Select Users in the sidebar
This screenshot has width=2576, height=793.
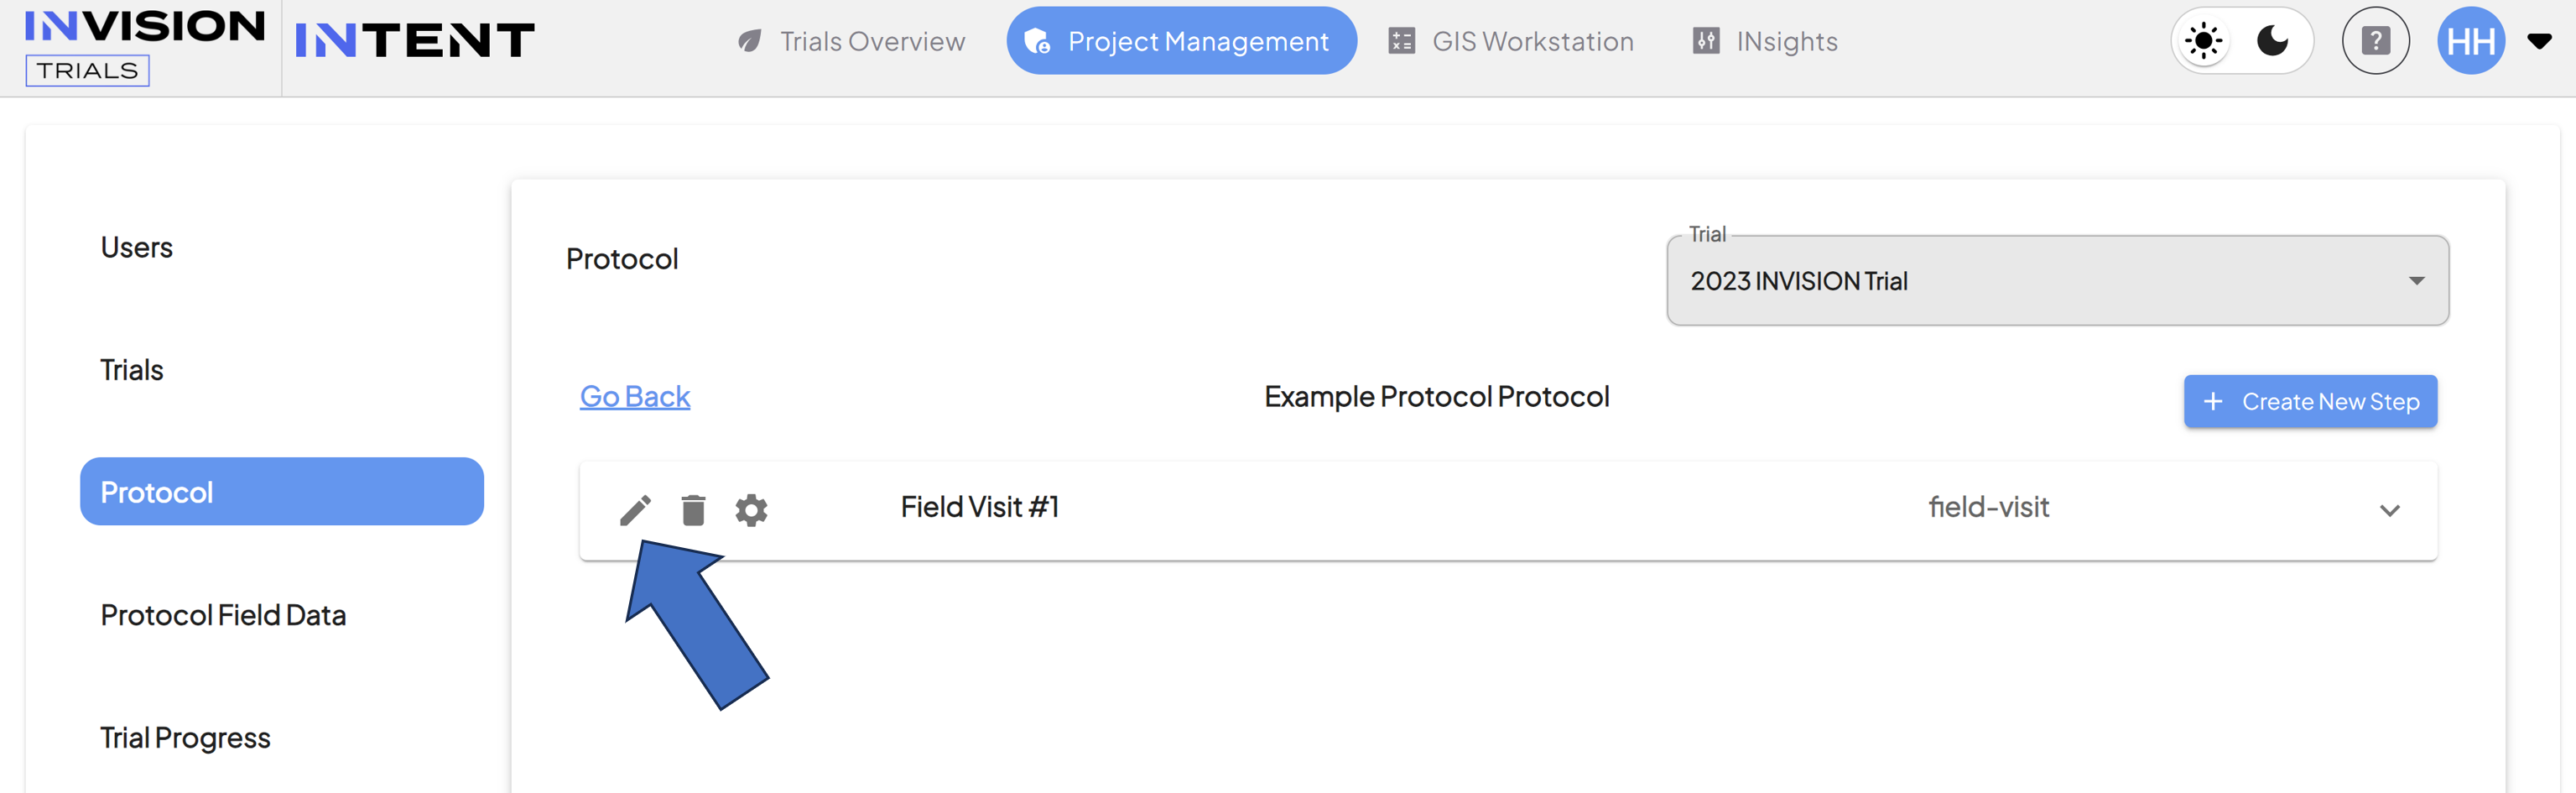pos(136,248)
